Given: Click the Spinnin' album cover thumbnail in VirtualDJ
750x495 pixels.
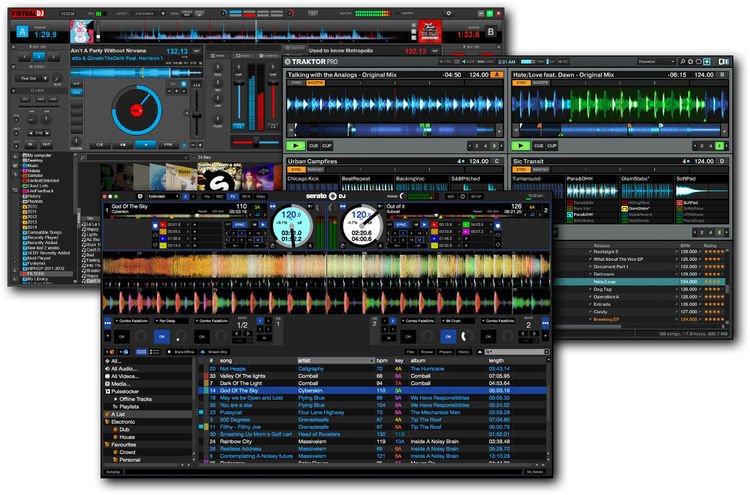Looking at the screenshot, I should (220, 177).
